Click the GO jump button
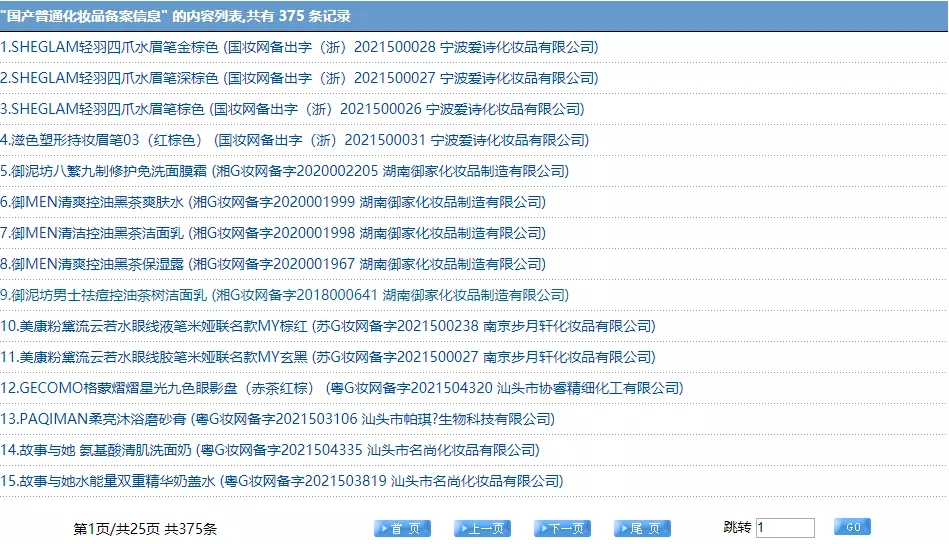Screen dimensions: 949x544 (x=852, y=527)
